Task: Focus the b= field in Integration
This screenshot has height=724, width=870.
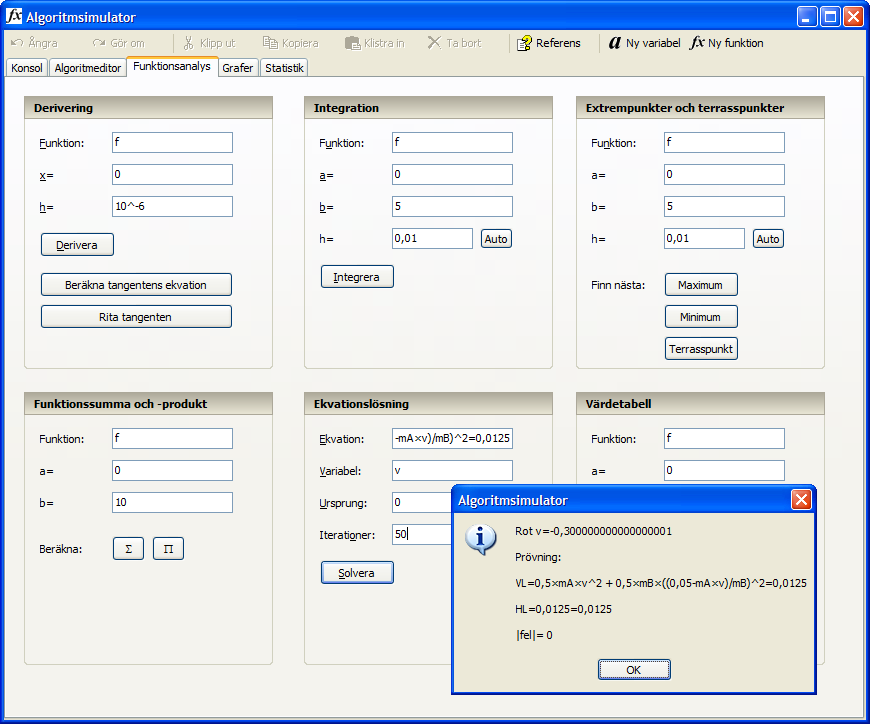Action: point(452,206)
